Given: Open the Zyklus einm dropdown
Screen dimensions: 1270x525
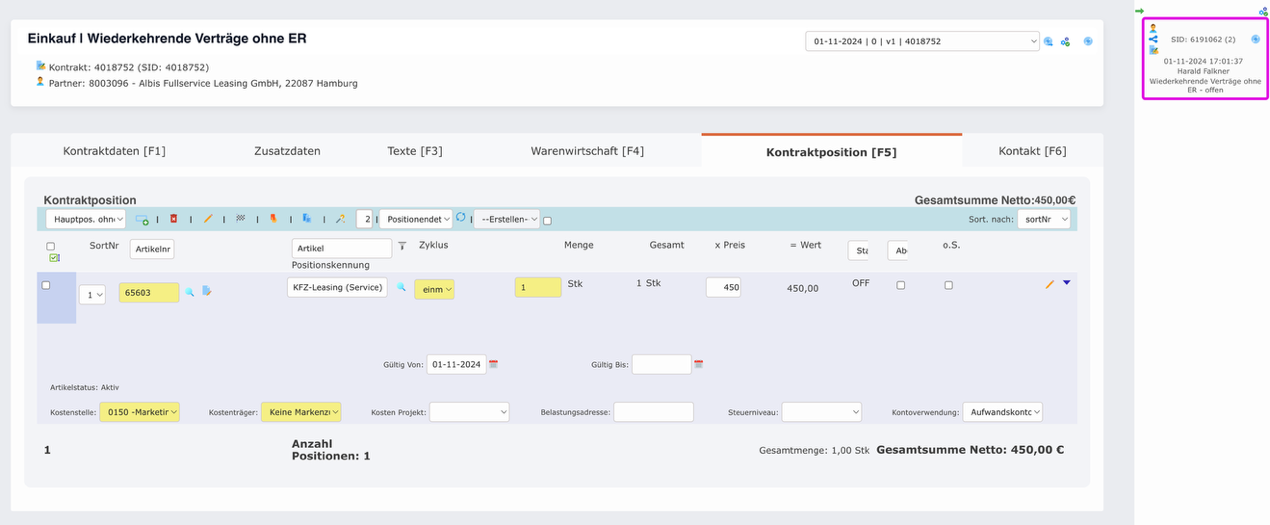Looking at the screenshot, I should [x=434, y=289].
